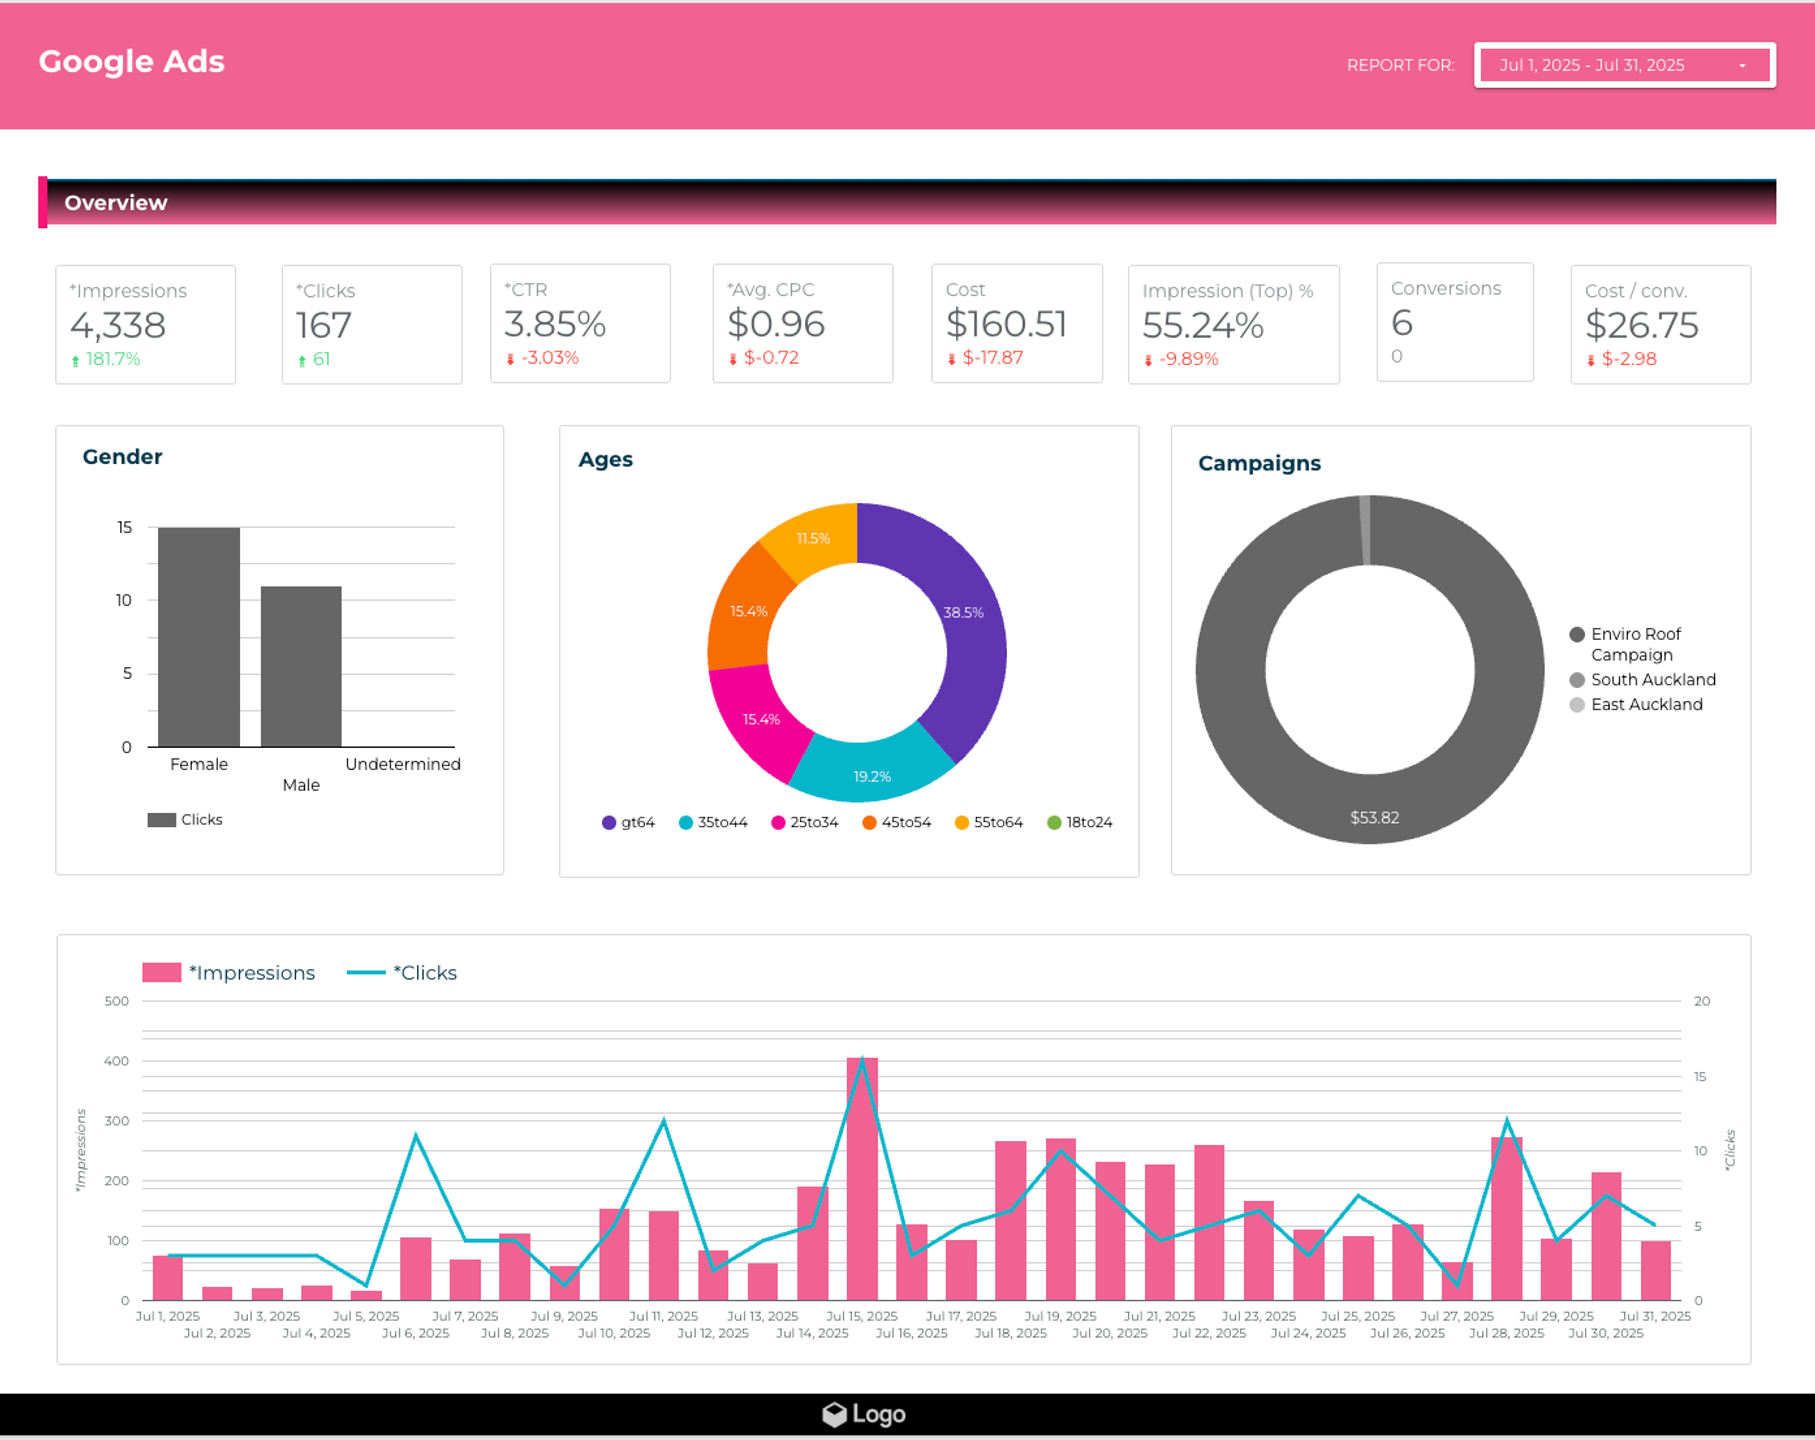Select the gt64 legend color dot
Viewport: 1815px width, 1440px height.
(609, 823)
